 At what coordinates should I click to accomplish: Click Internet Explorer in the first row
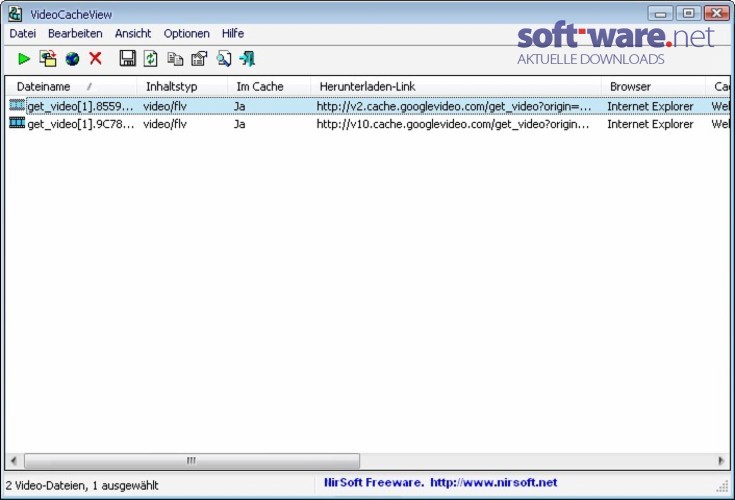point(650,106)
